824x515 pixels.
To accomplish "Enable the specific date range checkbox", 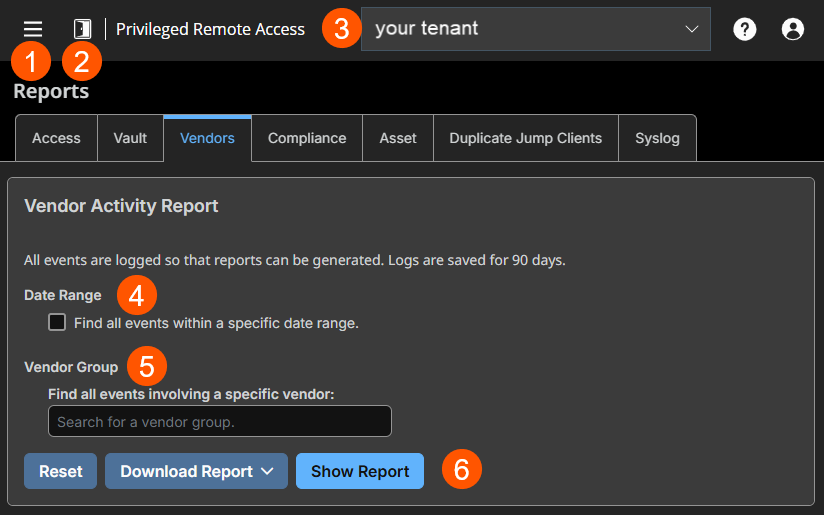I will 57,322.
